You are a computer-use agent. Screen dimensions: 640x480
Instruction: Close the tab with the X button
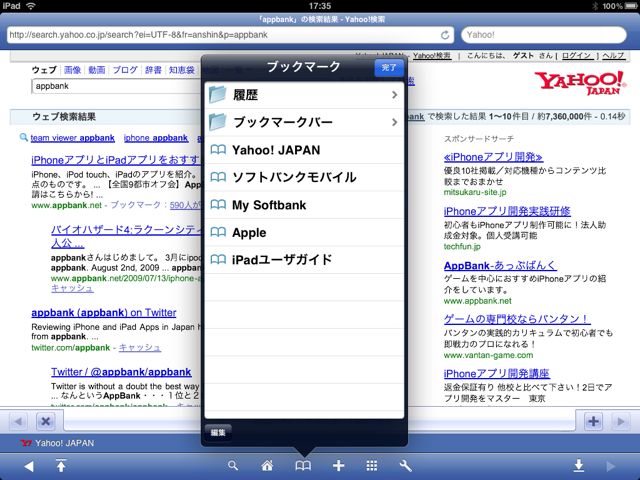tap(46, 421)
